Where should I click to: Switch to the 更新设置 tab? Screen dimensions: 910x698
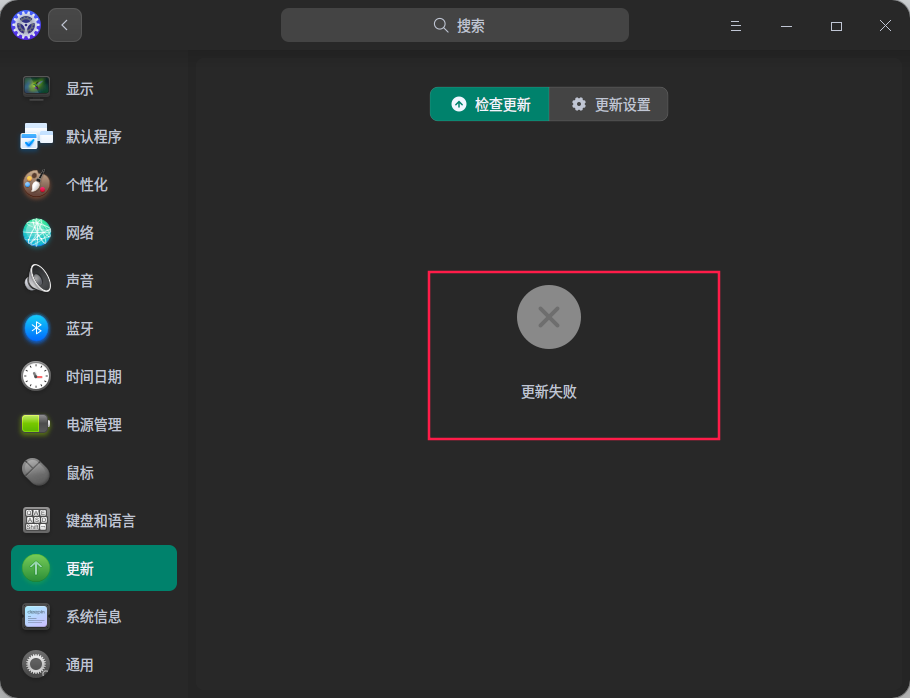tap(609, 104)
